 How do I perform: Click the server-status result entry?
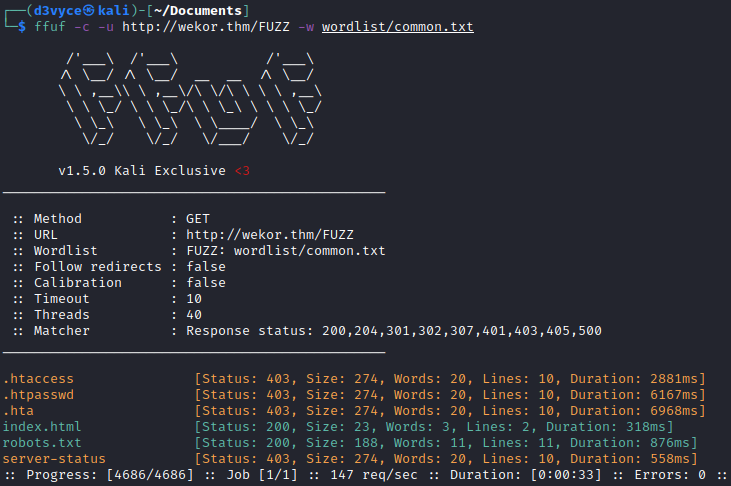tap(54, 459)
